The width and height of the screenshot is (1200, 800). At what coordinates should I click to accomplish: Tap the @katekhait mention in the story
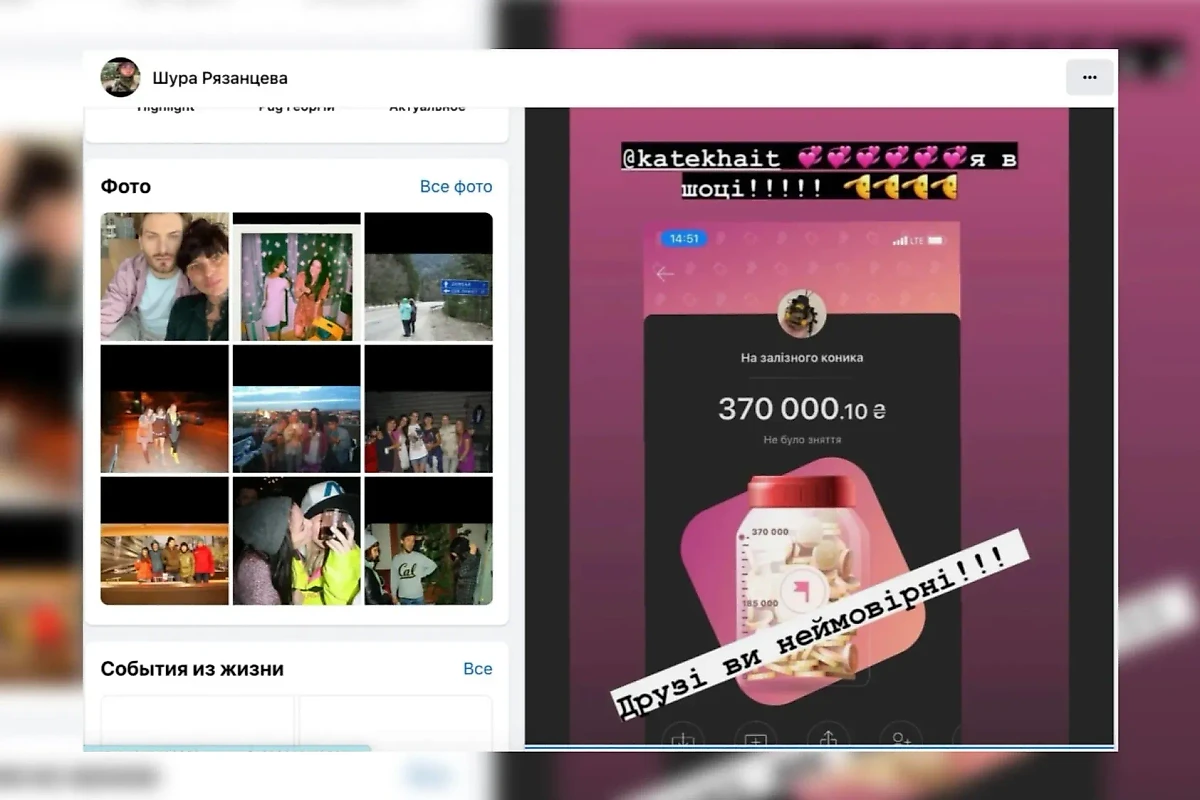coord(700,158)
